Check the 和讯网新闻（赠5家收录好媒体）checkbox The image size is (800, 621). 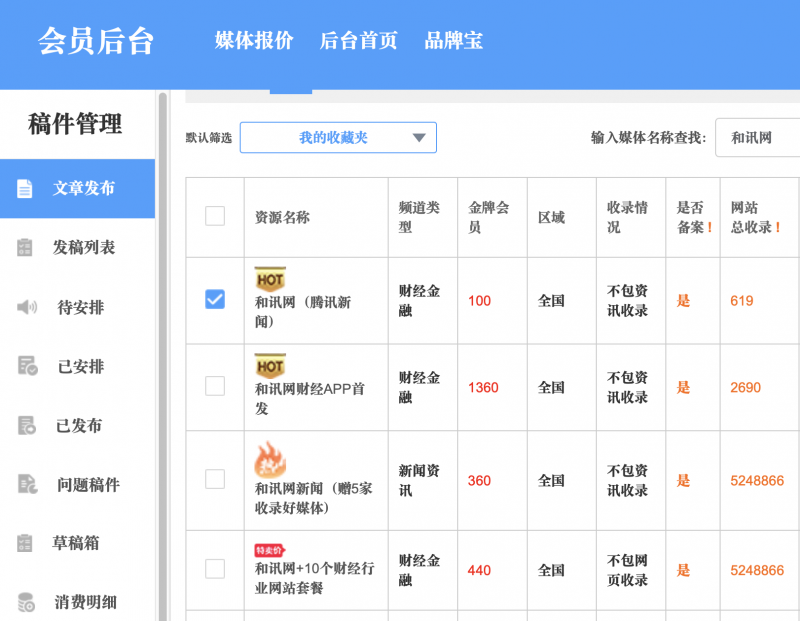point(215,479)
